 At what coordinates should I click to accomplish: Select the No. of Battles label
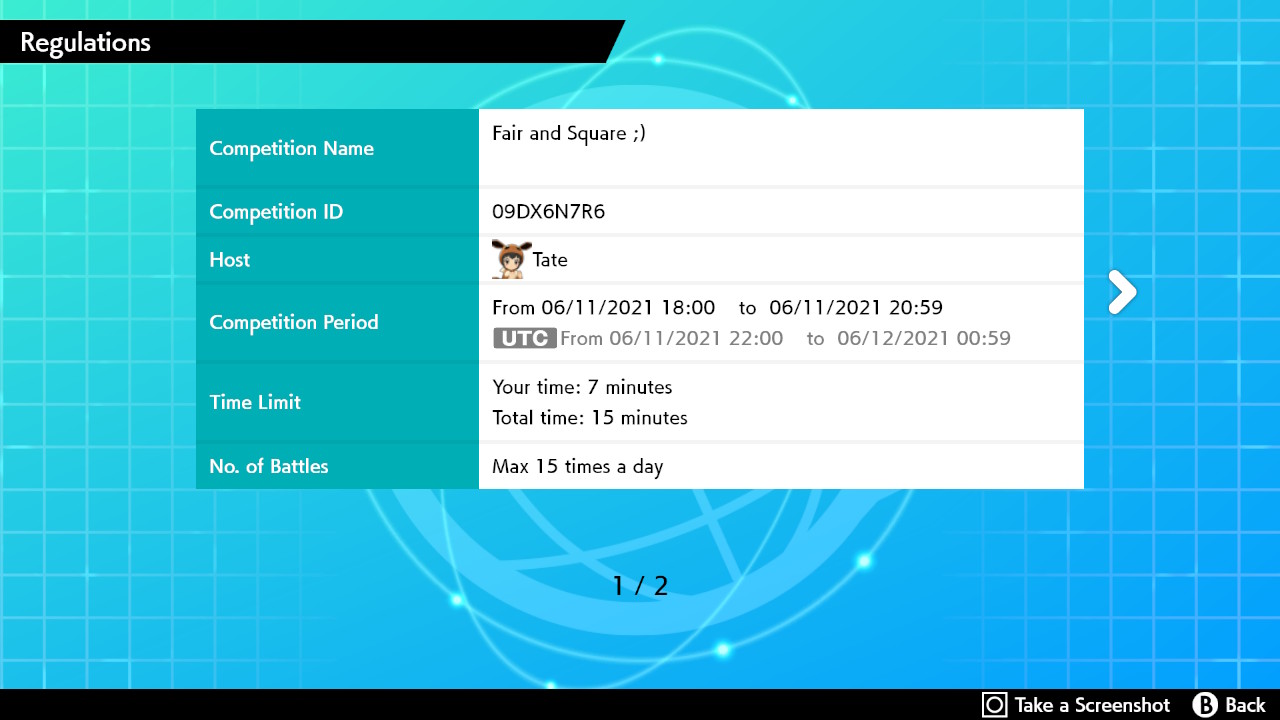pos(269,466)
